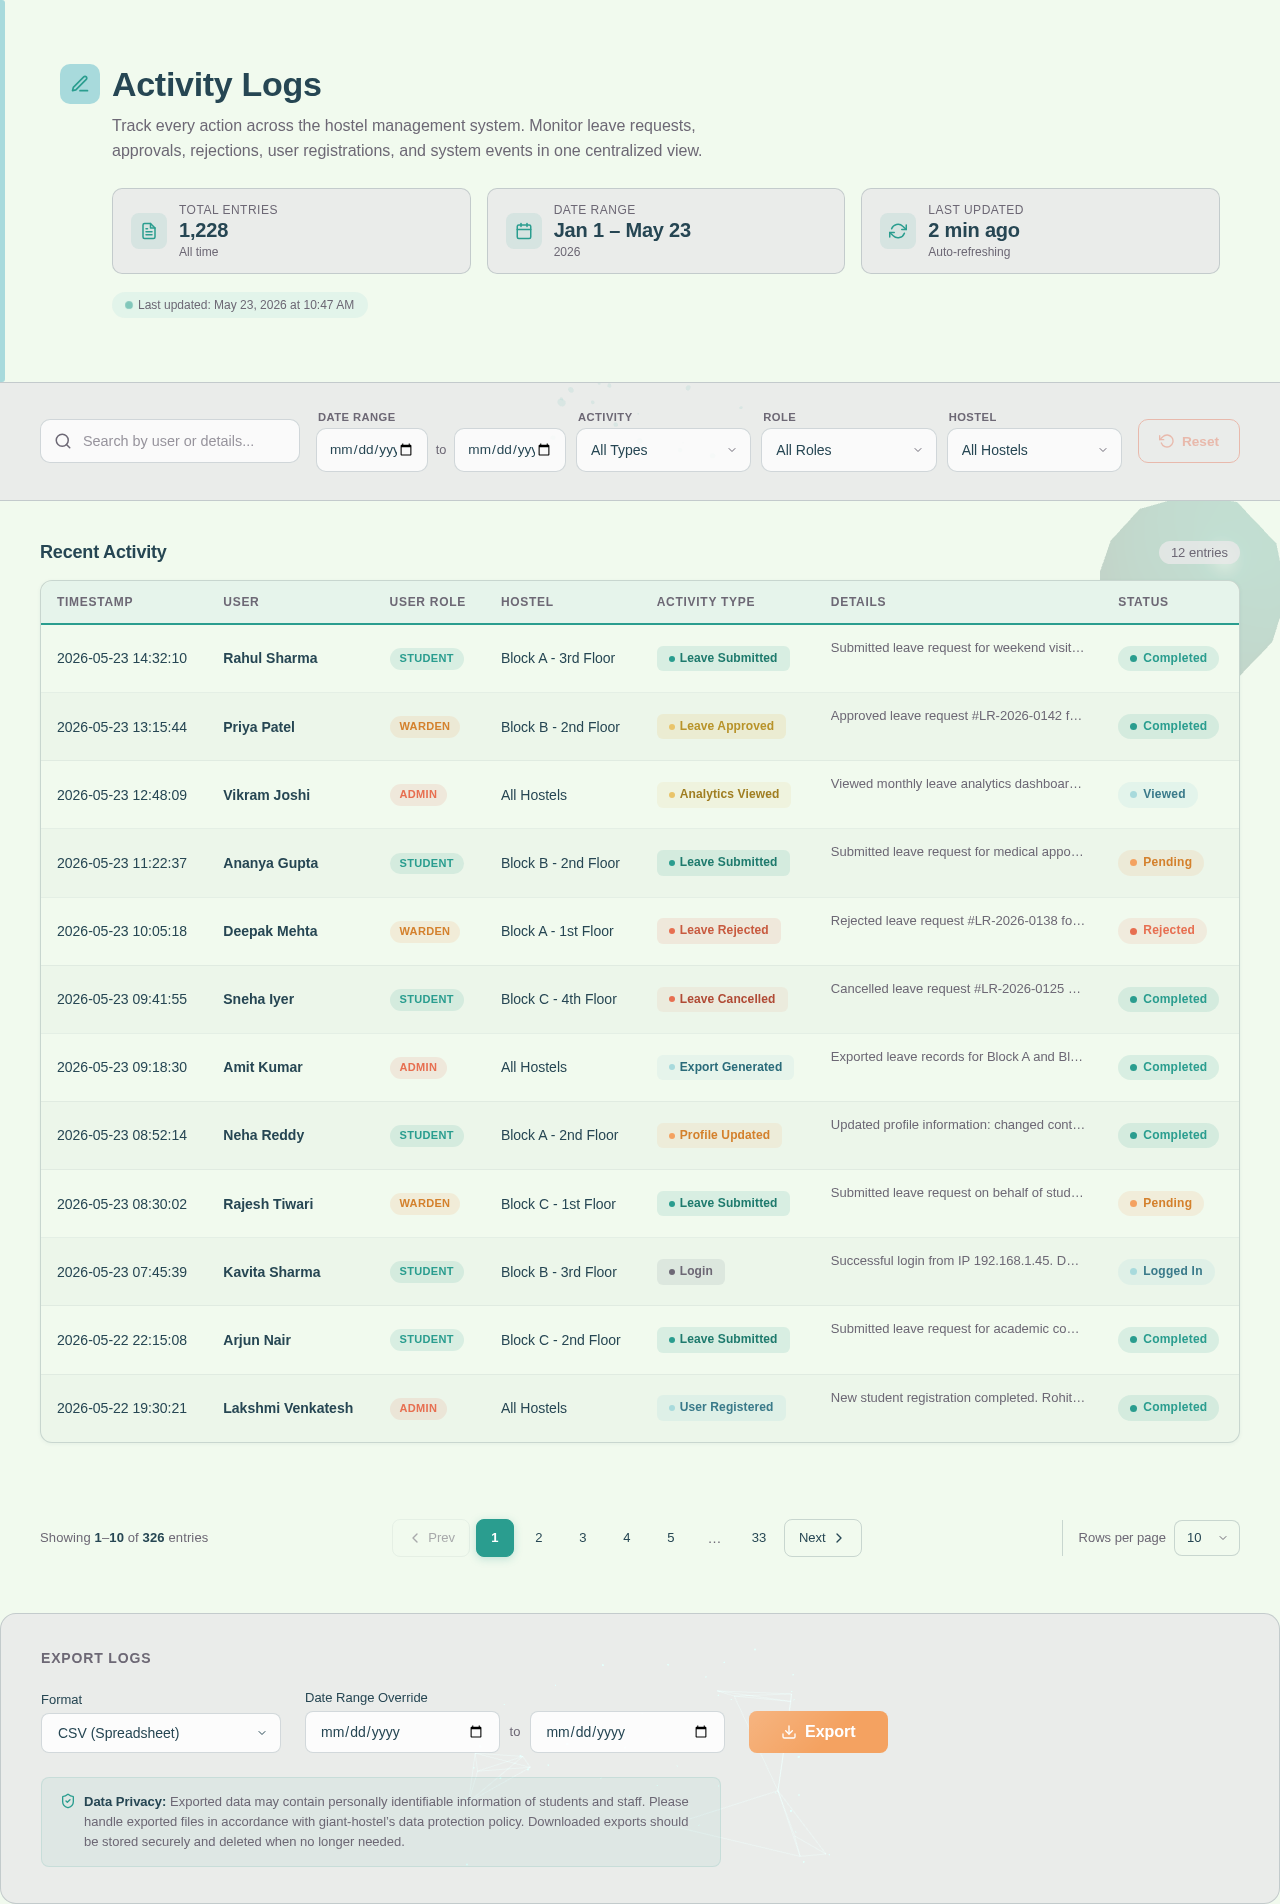Image resolution: width=1280 pixels, height=1904 pixels.
Task: Click User Registered tag for Lakshmi Venkatesh
Action: click(x=721, y=1407)
